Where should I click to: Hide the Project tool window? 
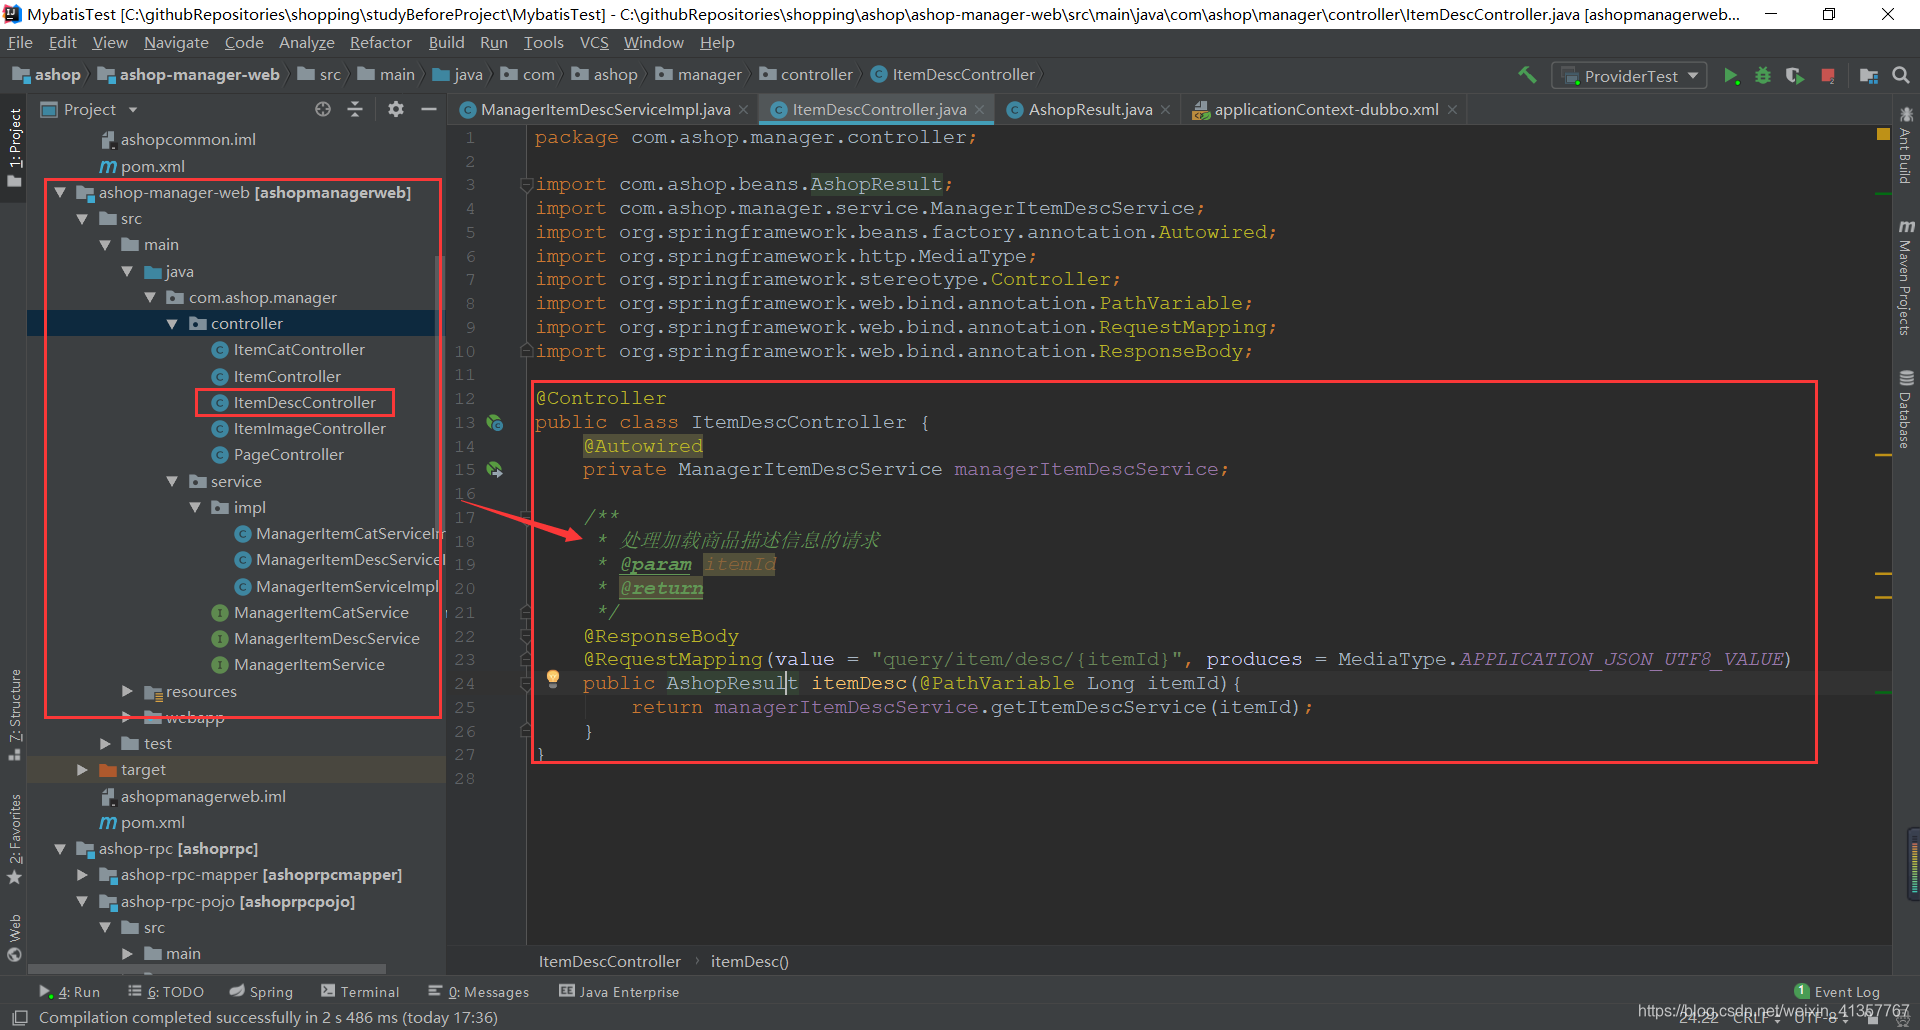coord(429,109)
